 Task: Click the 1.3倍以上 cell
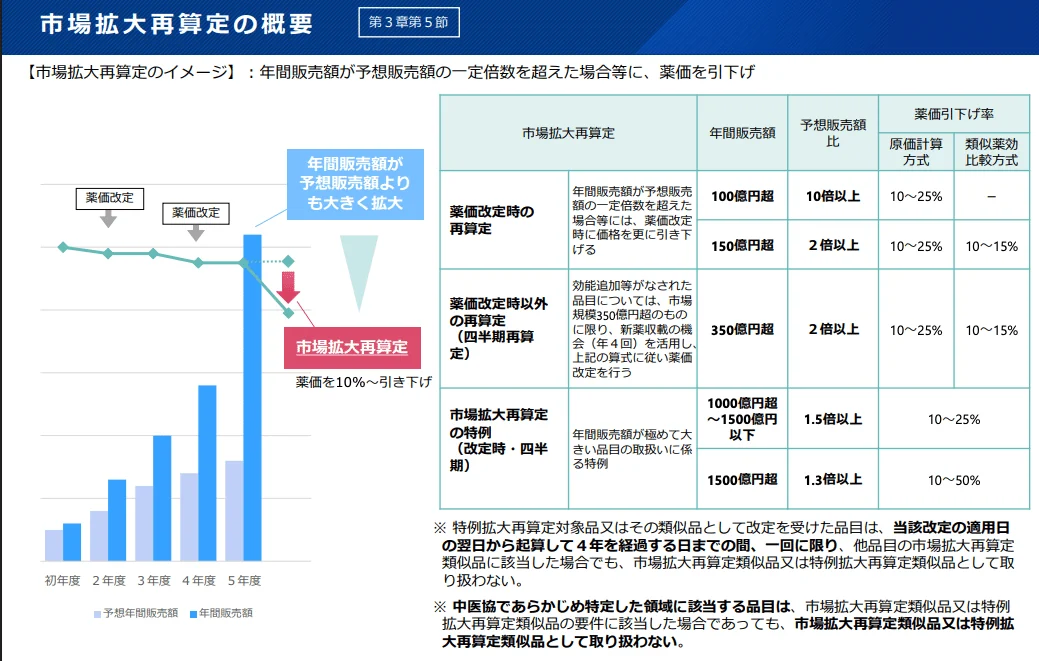(833, 480)
